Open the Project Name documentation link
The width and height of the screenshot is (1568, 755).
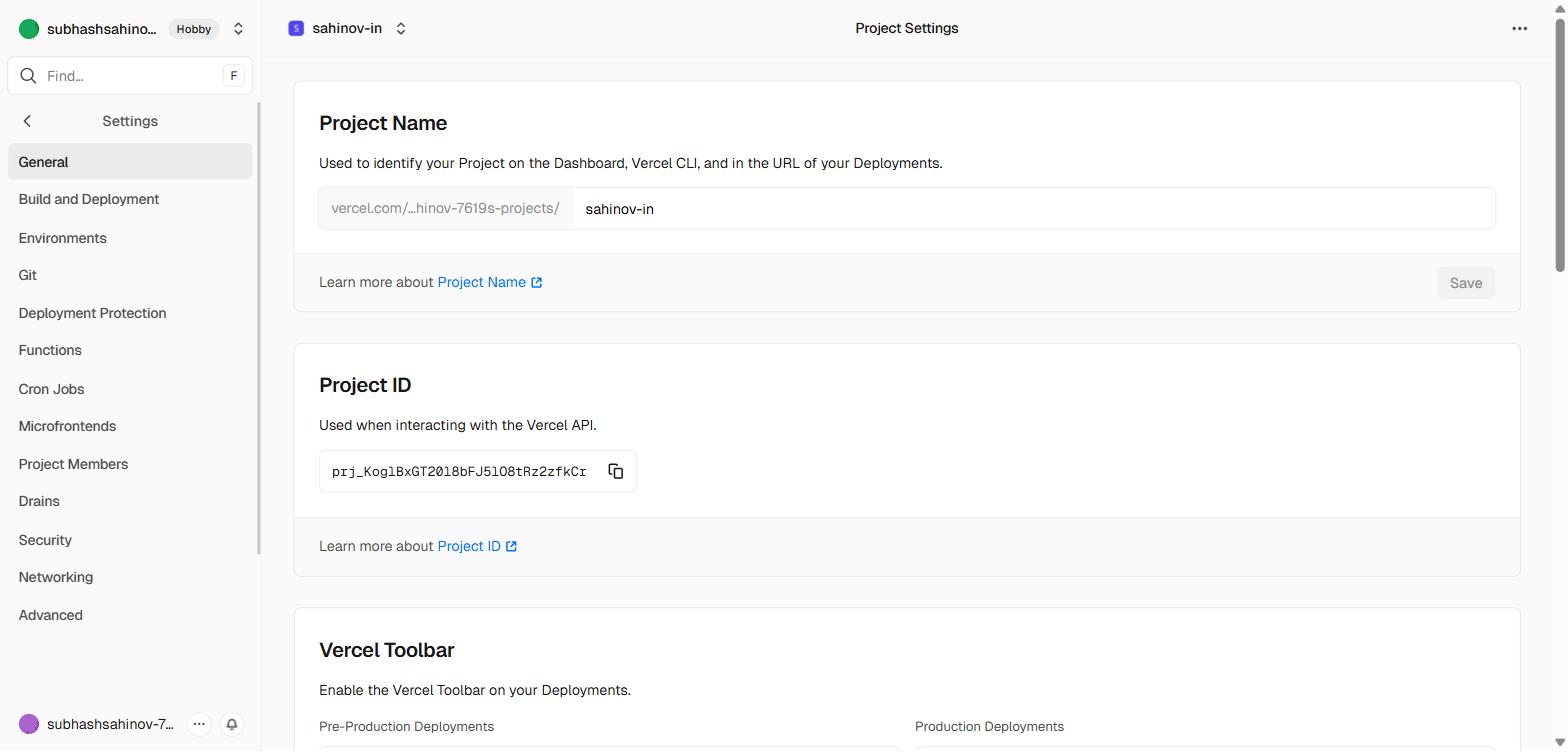point(490,282)
